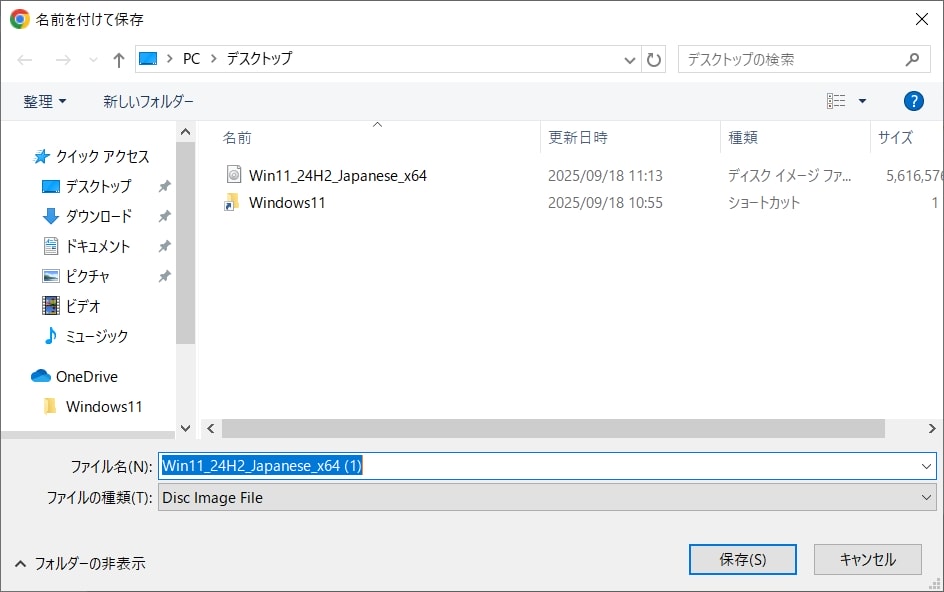Open the ファイルの種類 Disc Image File dropdown
This screenshot has height=592, width=944.
click(547, 497)
